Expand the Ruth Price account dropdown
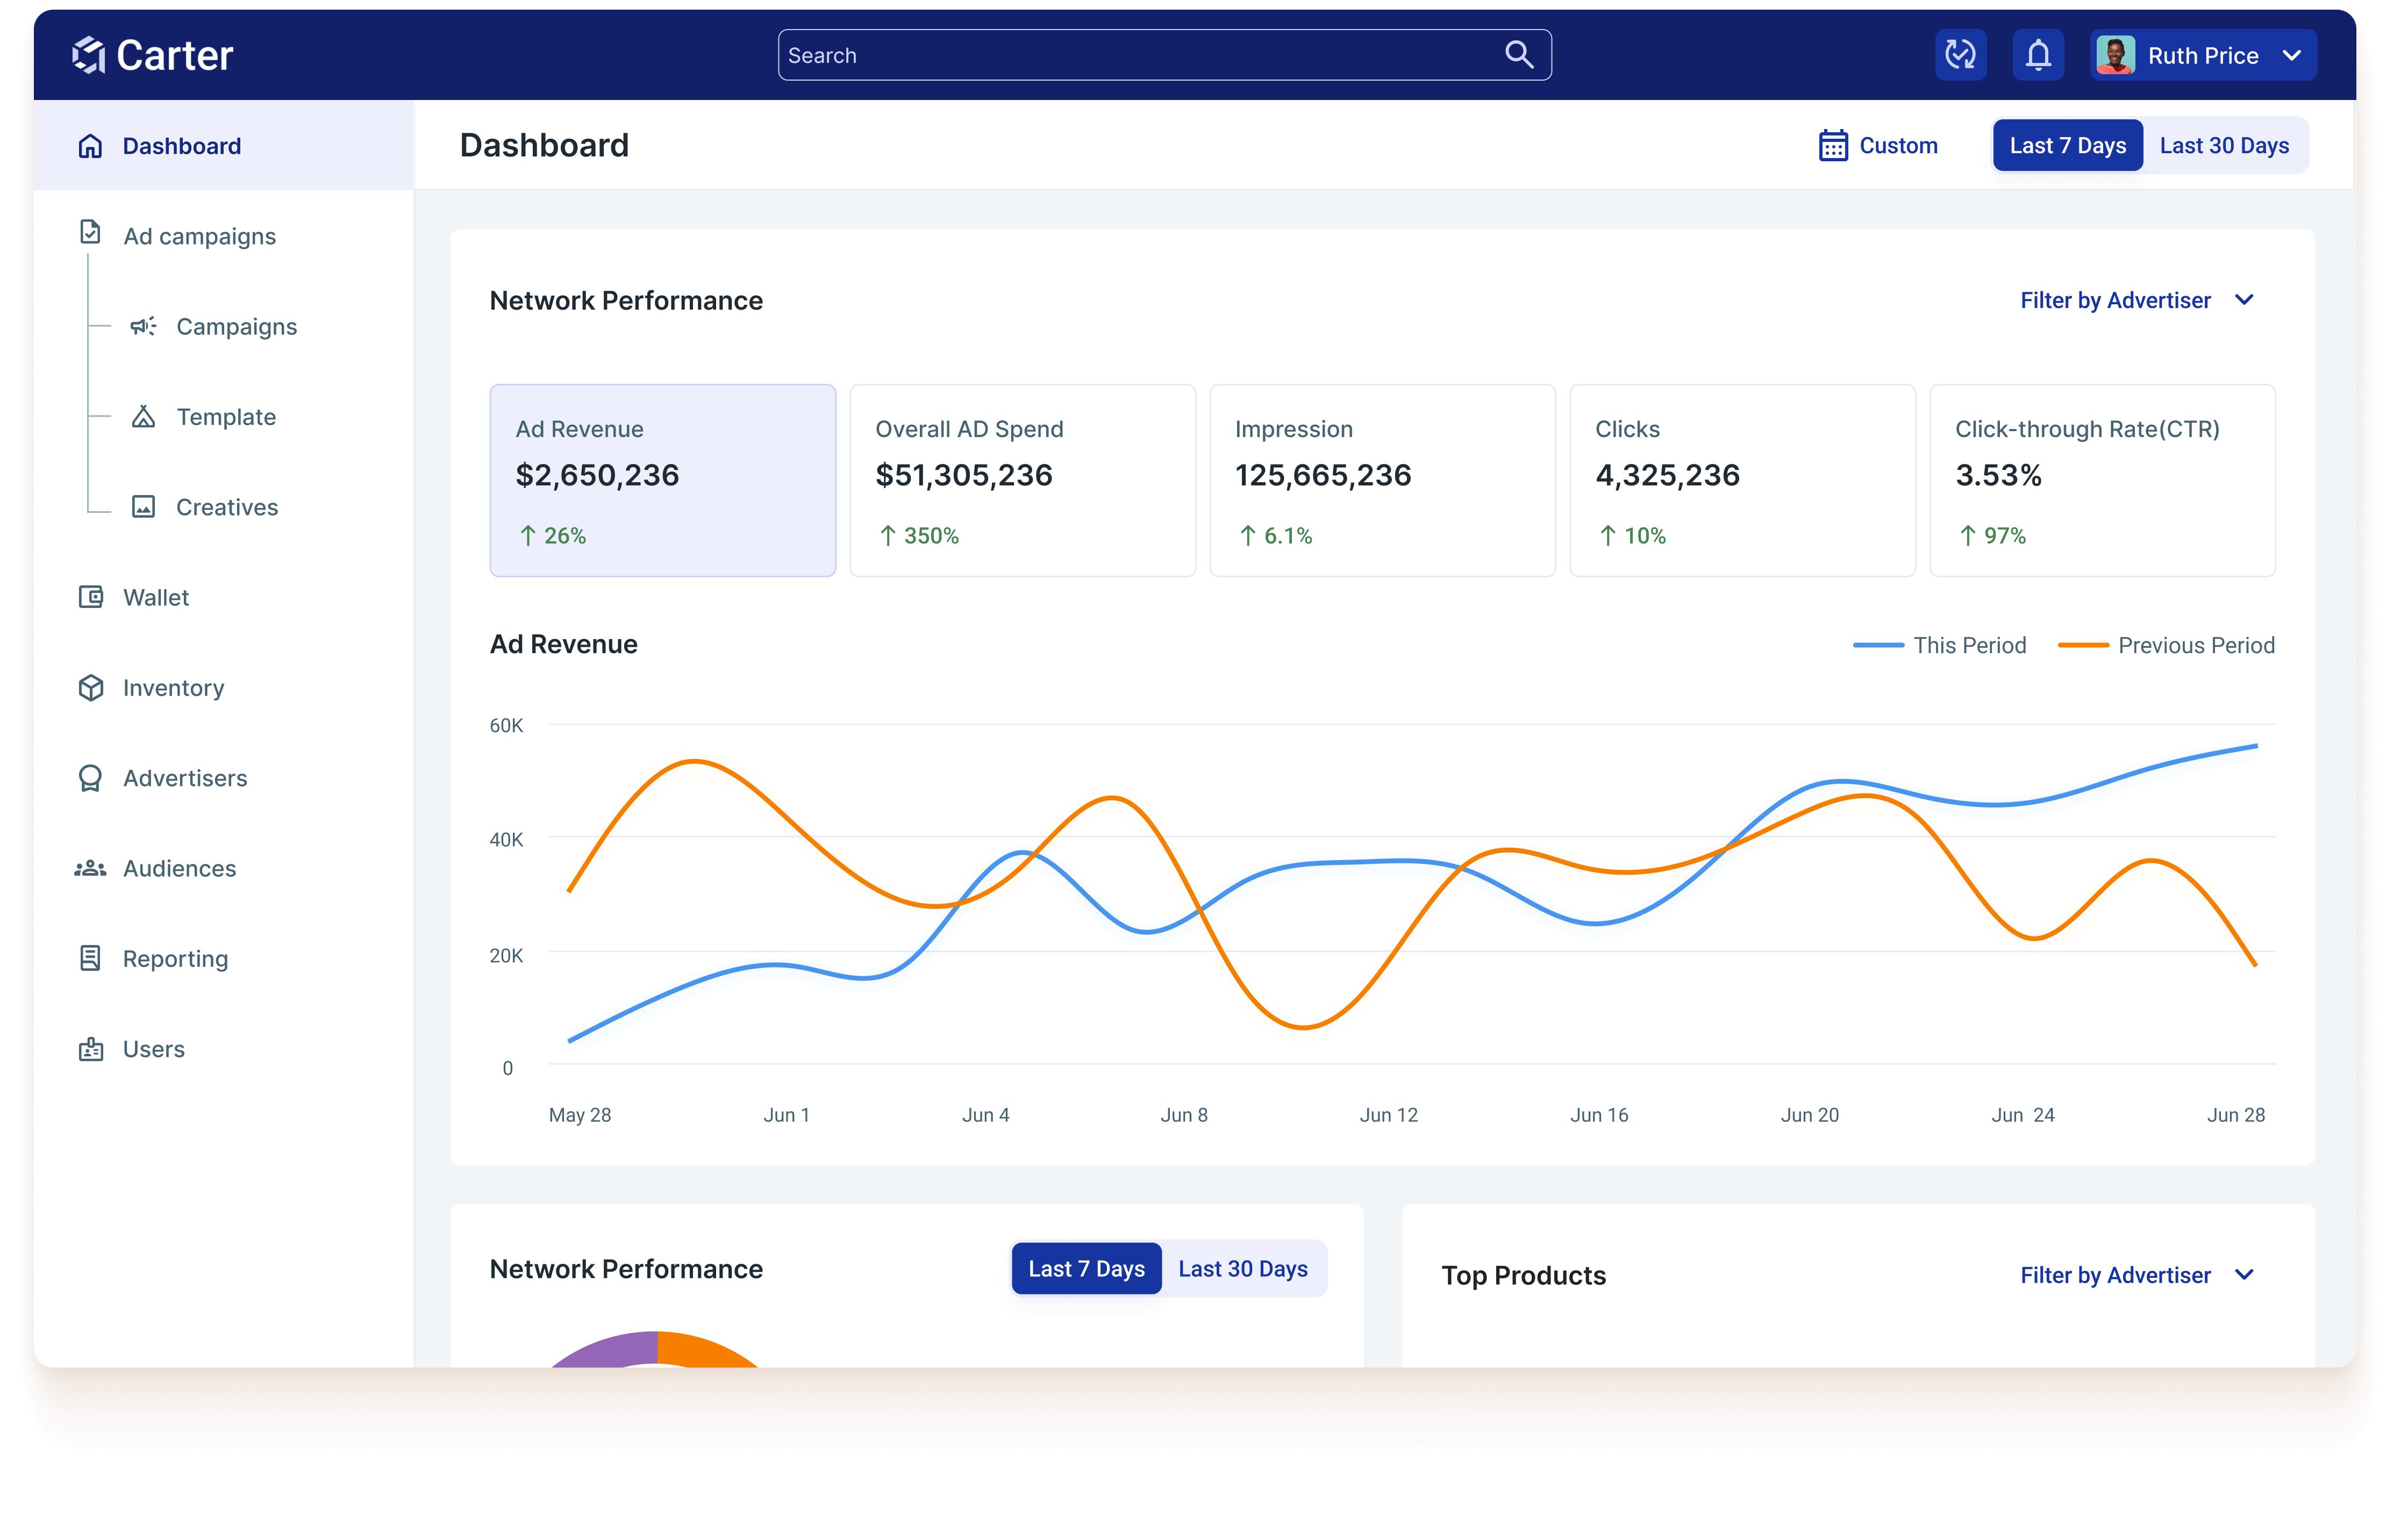Viewport: 2408px width, 1517px height. point(2292,55)
